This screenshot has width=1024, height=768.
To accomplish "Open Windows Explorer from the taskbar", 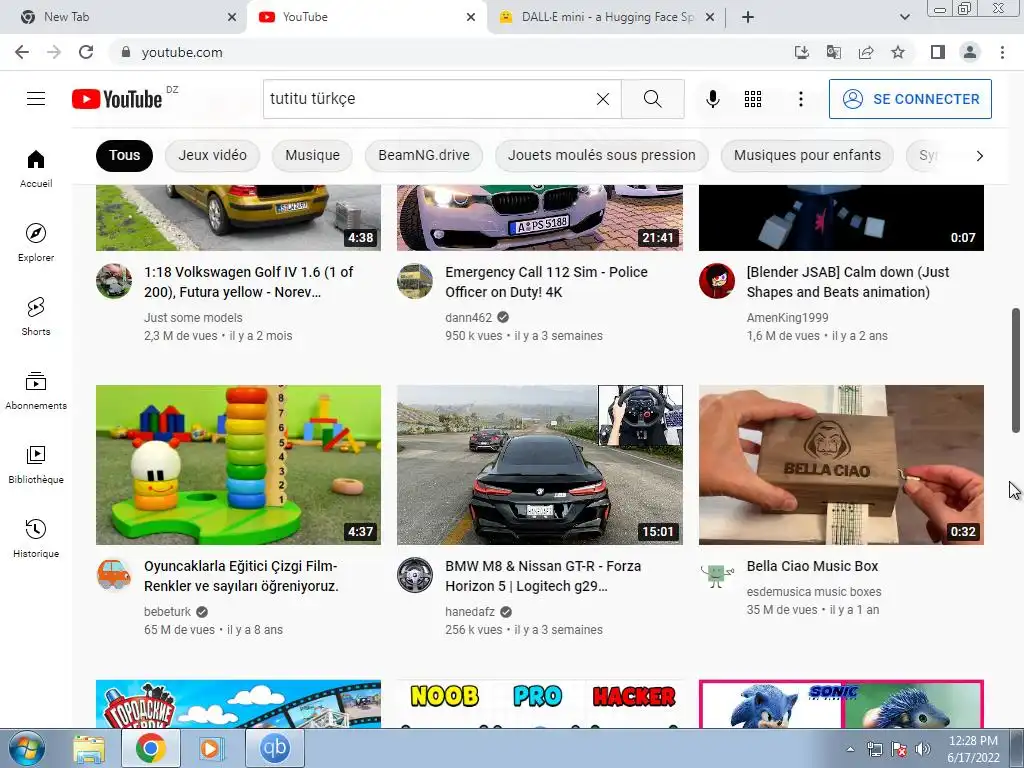I will point(89,749).
